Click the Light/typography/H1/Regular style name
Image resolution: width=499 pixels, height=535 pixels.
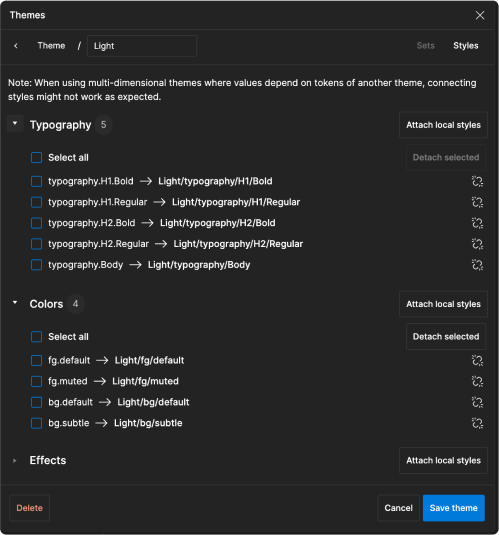coord(236,202)
